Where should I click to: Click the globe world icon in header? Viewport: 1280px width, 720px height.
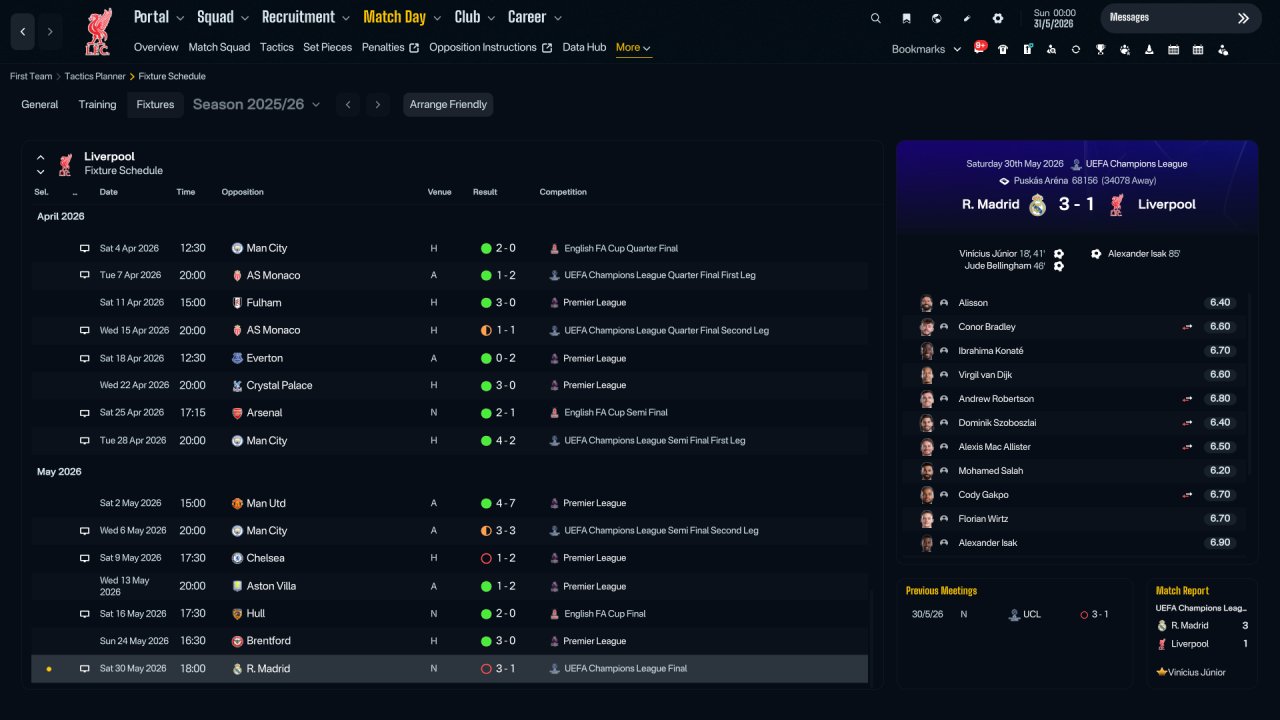point(936,18)
